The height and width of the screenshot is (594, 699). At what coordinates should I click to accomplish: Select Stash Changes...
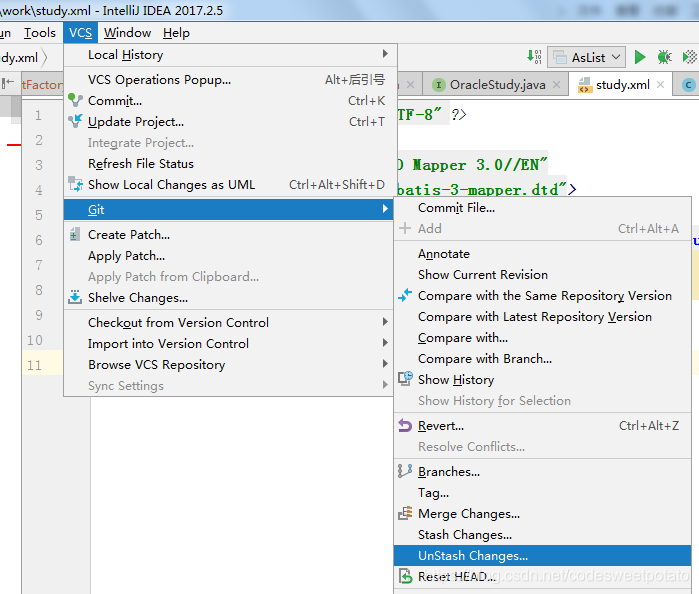[x=543, y=535]
